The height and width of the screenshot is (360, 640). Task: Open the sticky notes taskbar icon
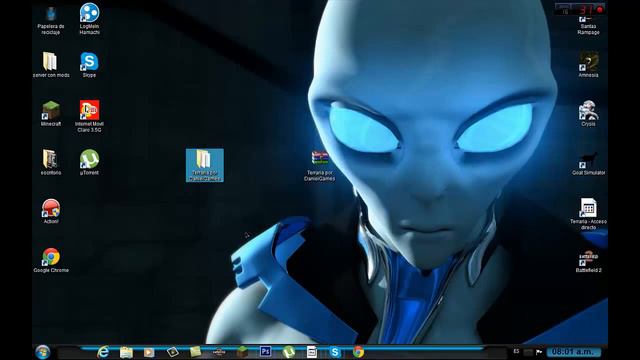[x=196, y=351]
